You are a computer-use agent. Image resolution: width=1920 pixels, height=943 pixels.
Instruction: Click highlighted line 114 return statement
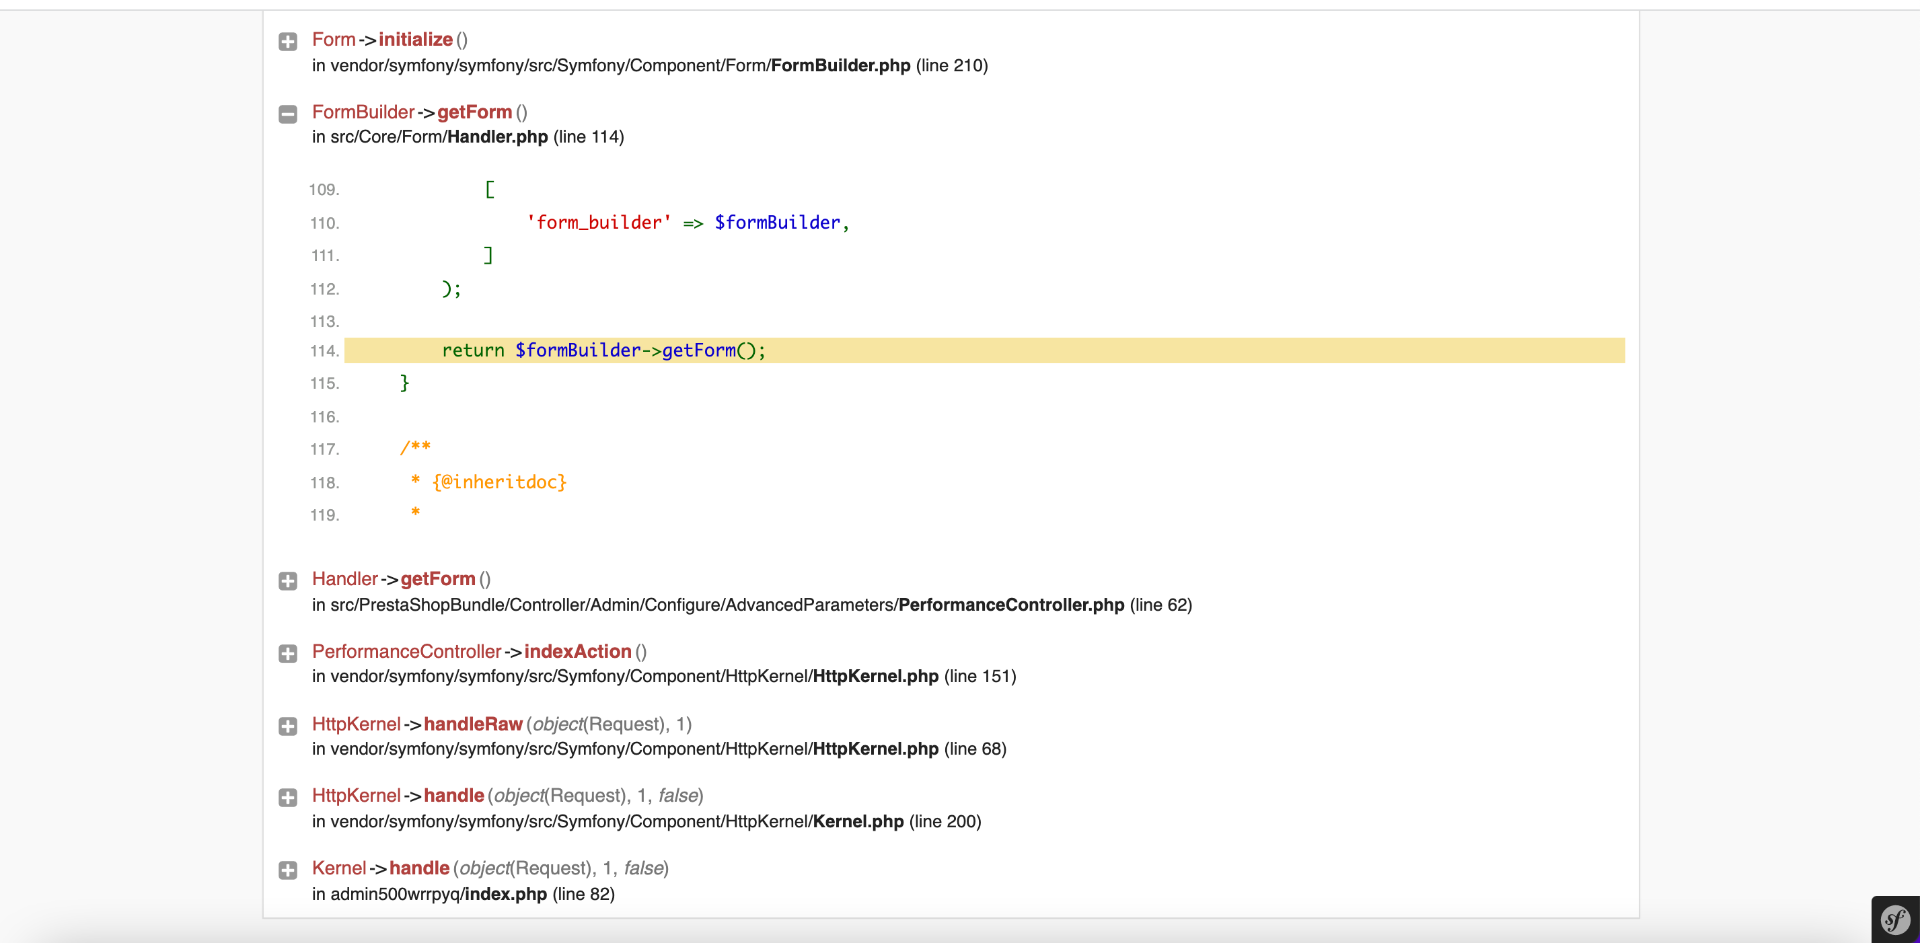pos(984,350)
